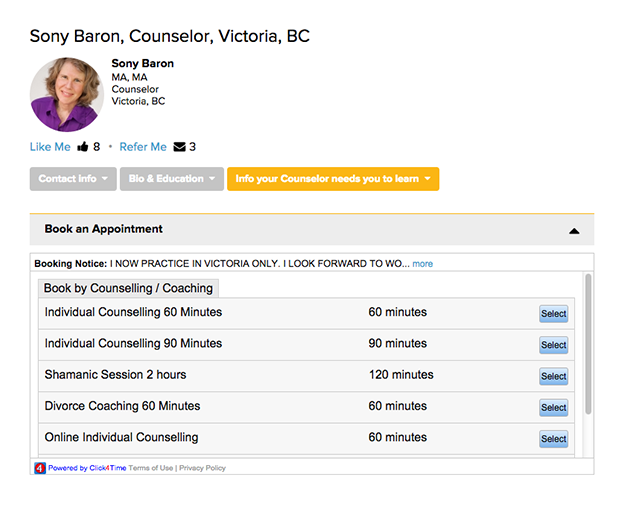Collapse the Book an Appointment panel
This screenshot has width=630, height=510.
point(574,230)
